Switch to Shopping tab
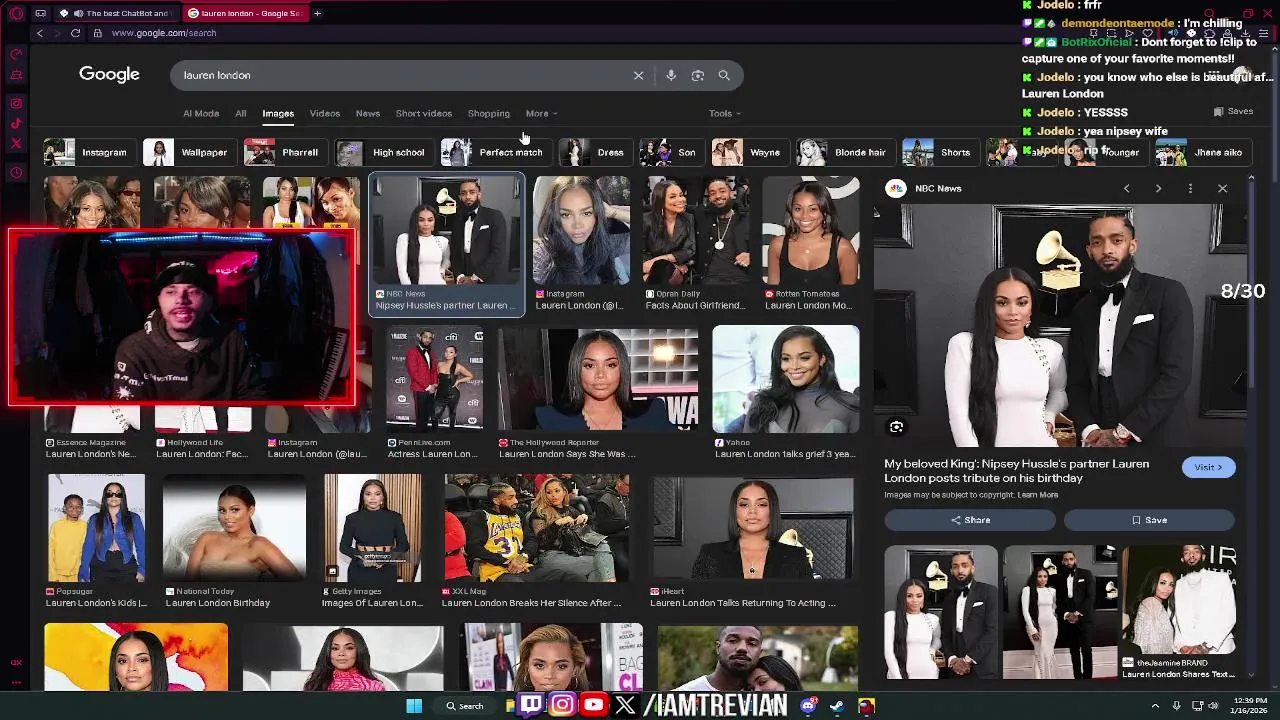Image resolution: width=1280 pixels, height=720 pixels. (x=489, y=113)
